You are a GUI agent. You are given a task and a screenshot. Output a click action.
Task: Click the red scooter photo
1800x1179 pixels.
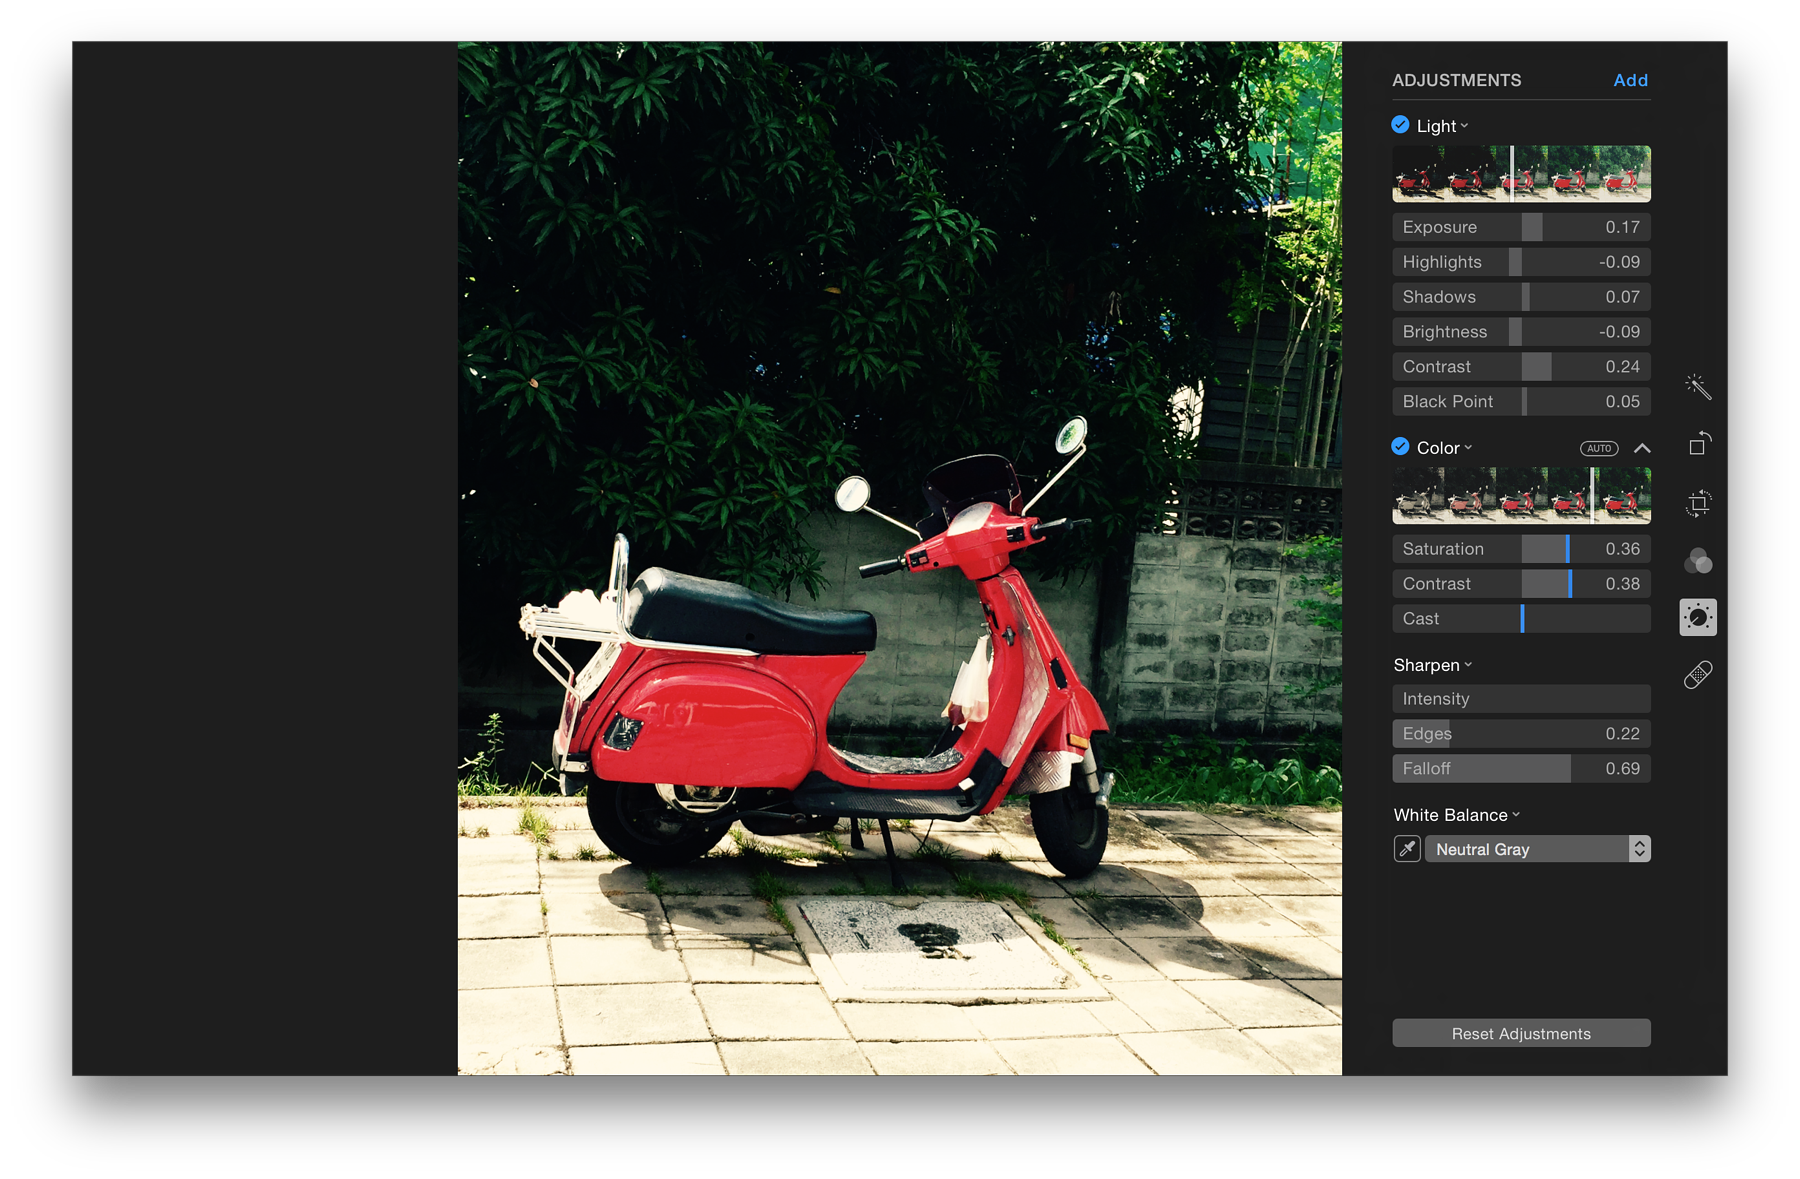coord(899,558)
